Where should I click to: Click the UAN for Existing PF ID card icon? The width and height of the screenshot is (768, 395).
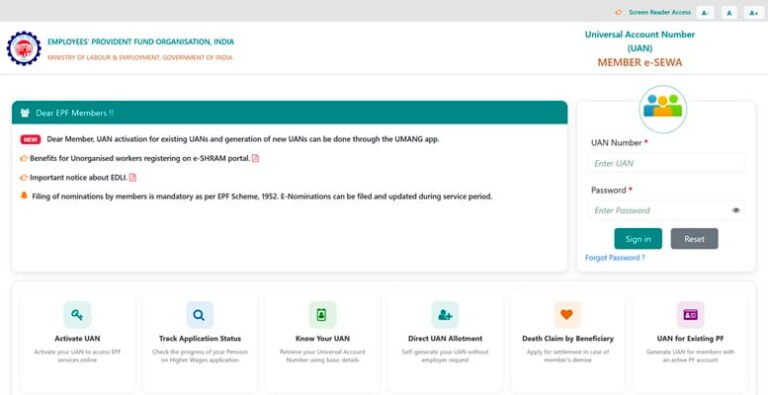click(690, 315)
